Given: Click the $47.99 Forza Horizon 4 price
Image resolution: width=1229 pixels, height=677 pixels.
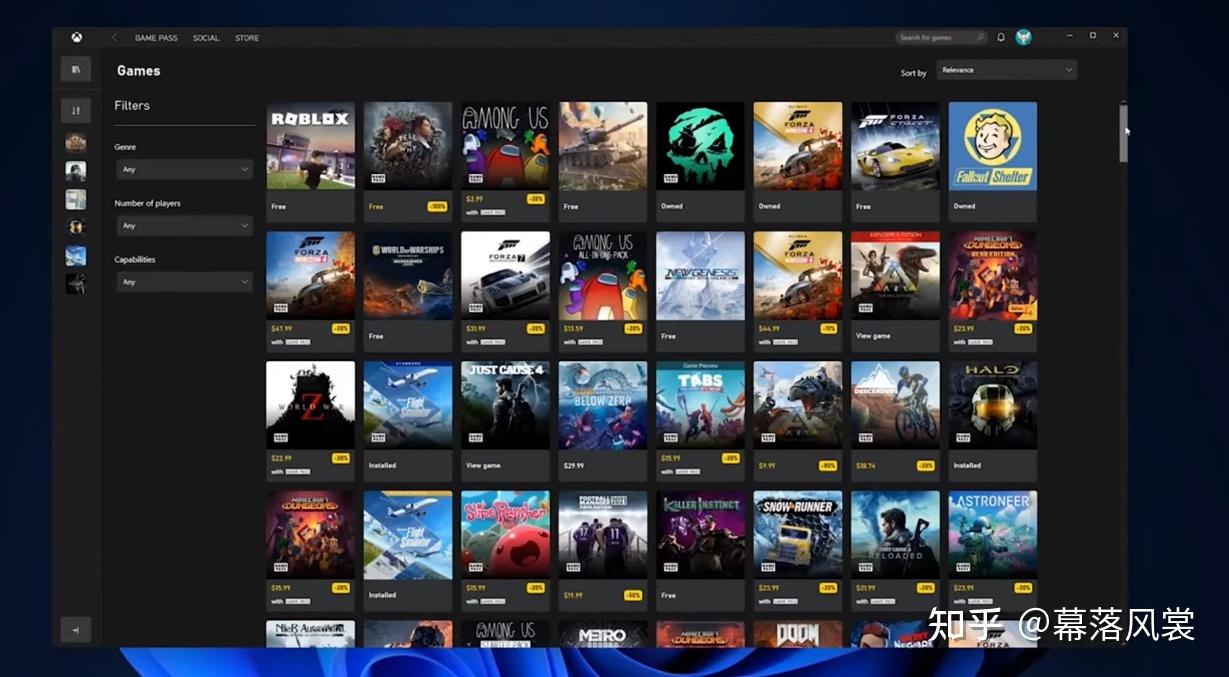Looking at the screenshot, I should pos(281,328).
